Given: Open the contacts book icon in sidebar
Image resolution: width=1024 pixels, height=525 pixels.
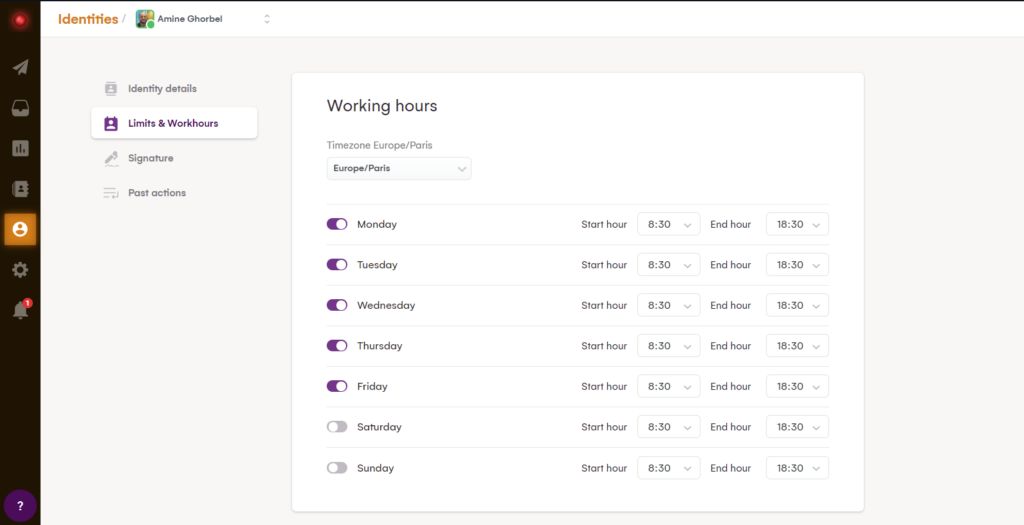Looking at the screenshot, I should (x=20, y=188).
